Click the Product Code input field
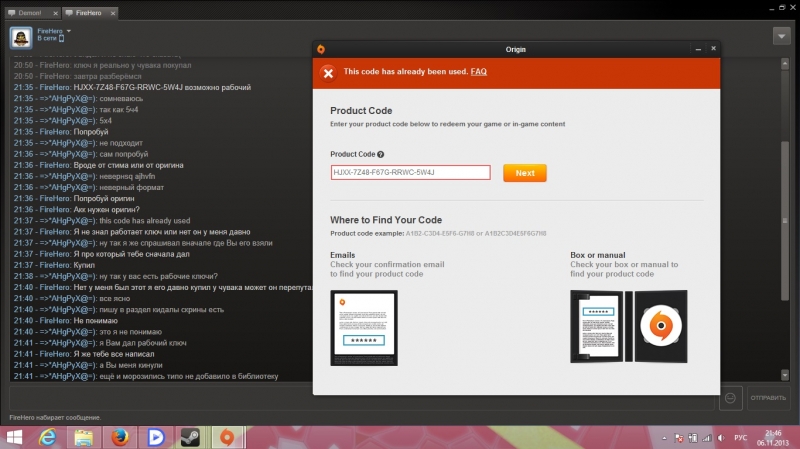 [410, 172]
